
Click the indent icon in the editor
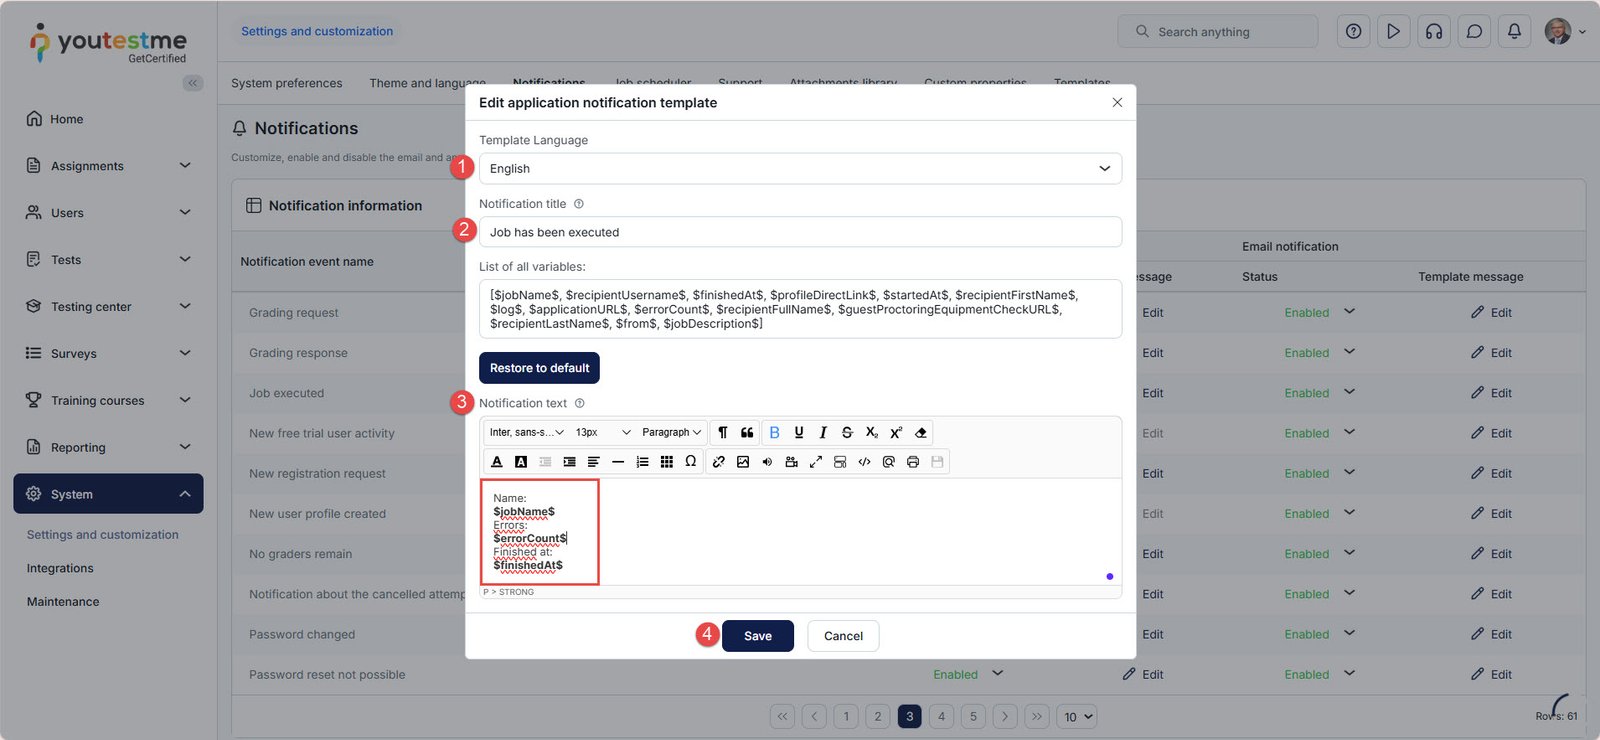(569, 462)
